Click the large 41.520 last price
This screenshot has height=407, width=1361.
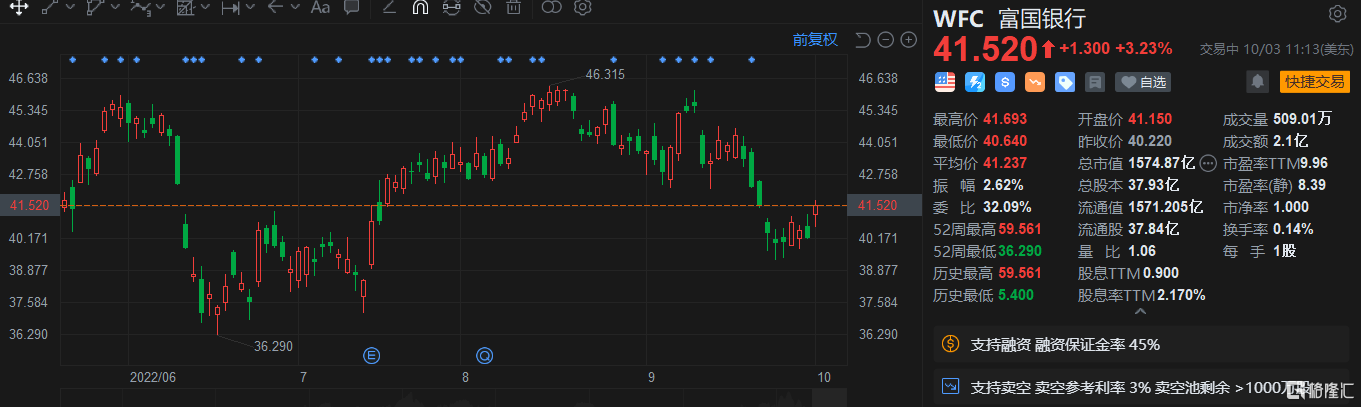point(984,48)
